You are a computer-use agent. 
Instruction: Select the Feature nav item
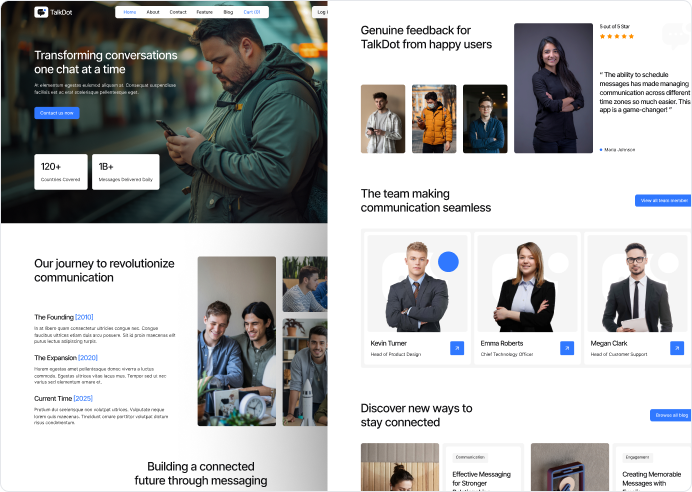click(204, 12)
